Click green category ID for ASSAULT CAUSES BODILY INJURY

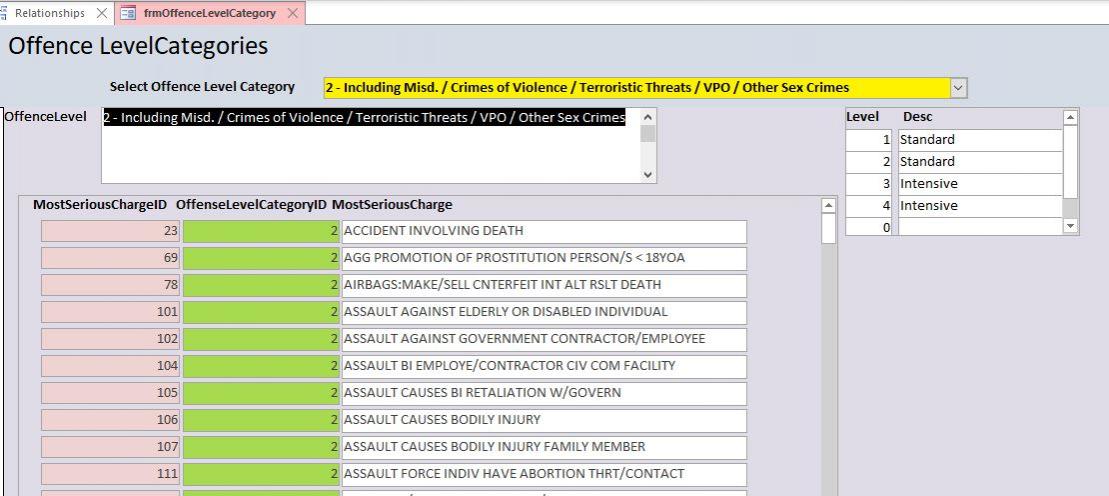click(x=261, y=420)
